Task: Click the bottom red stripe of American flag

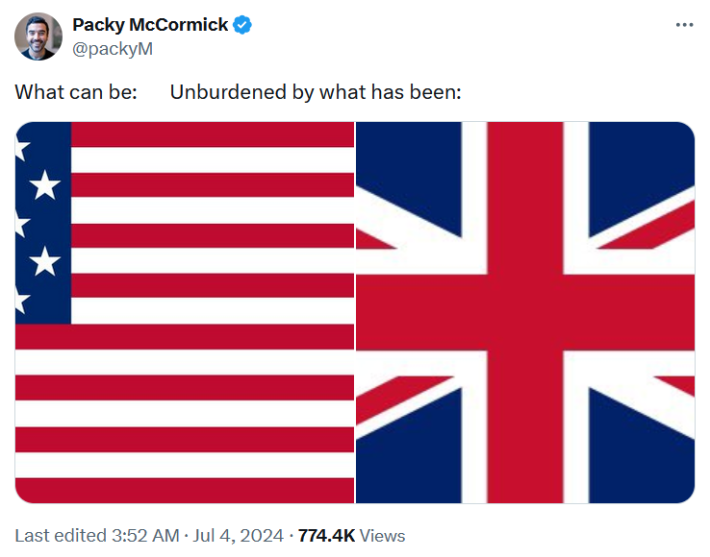Action: click(x=185, y=490)
